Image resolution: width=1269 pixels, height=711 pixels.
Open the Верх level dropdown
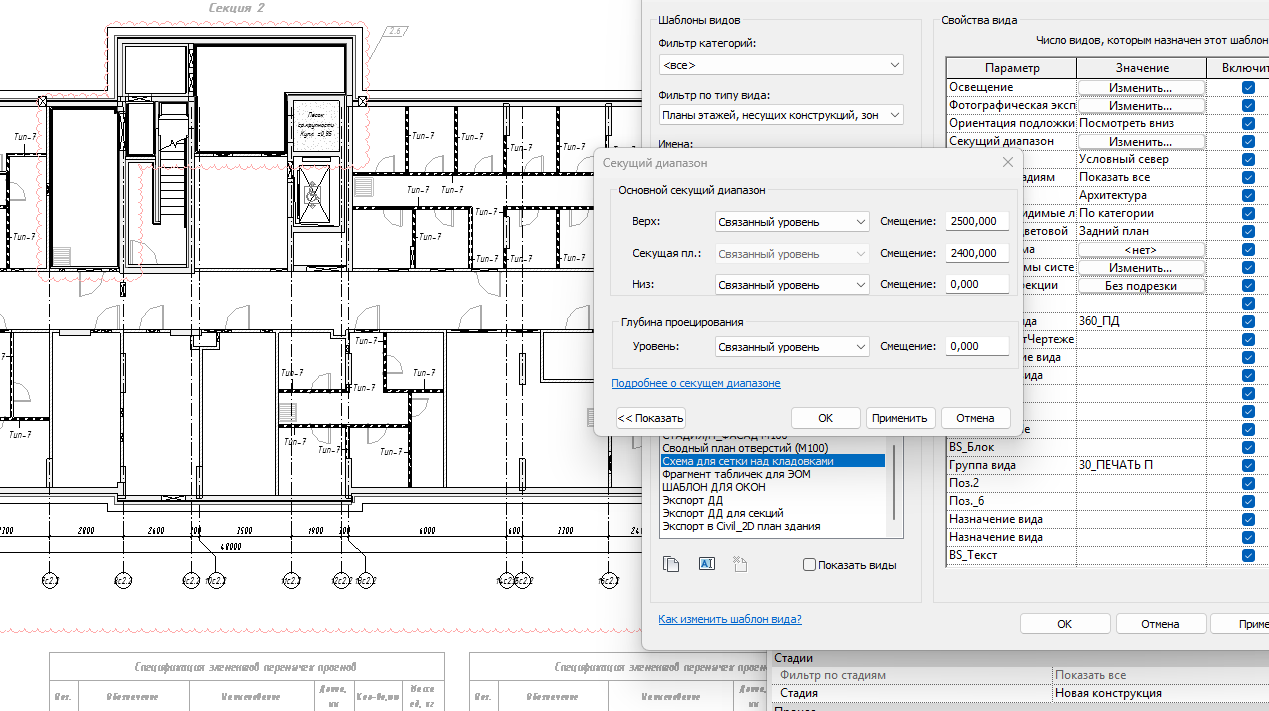(792, 221)
